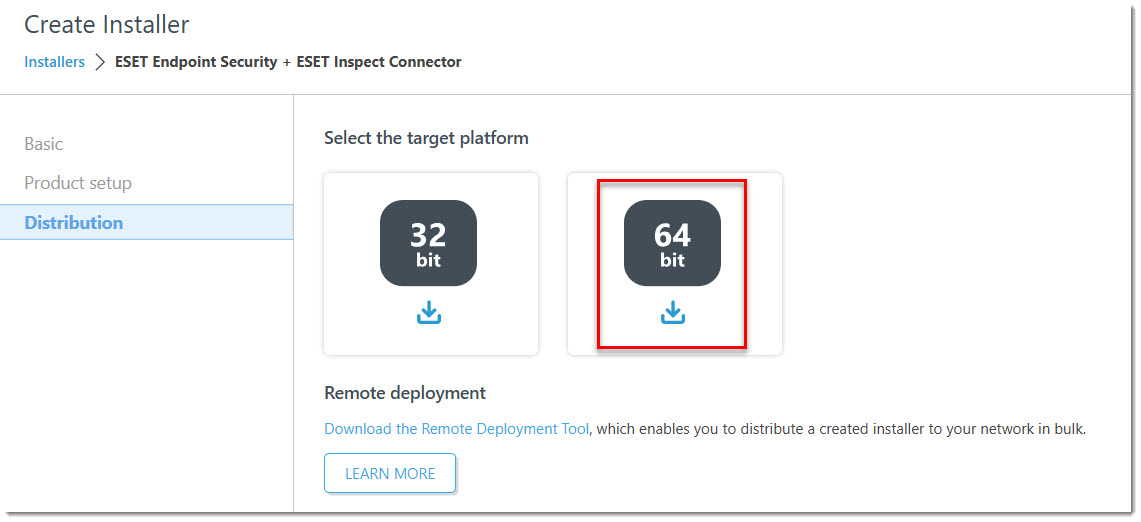Open Download the Remote Deployment Tool link
Image resolution: width=1141 pixels, height=522 pixels.
(456, 429)
